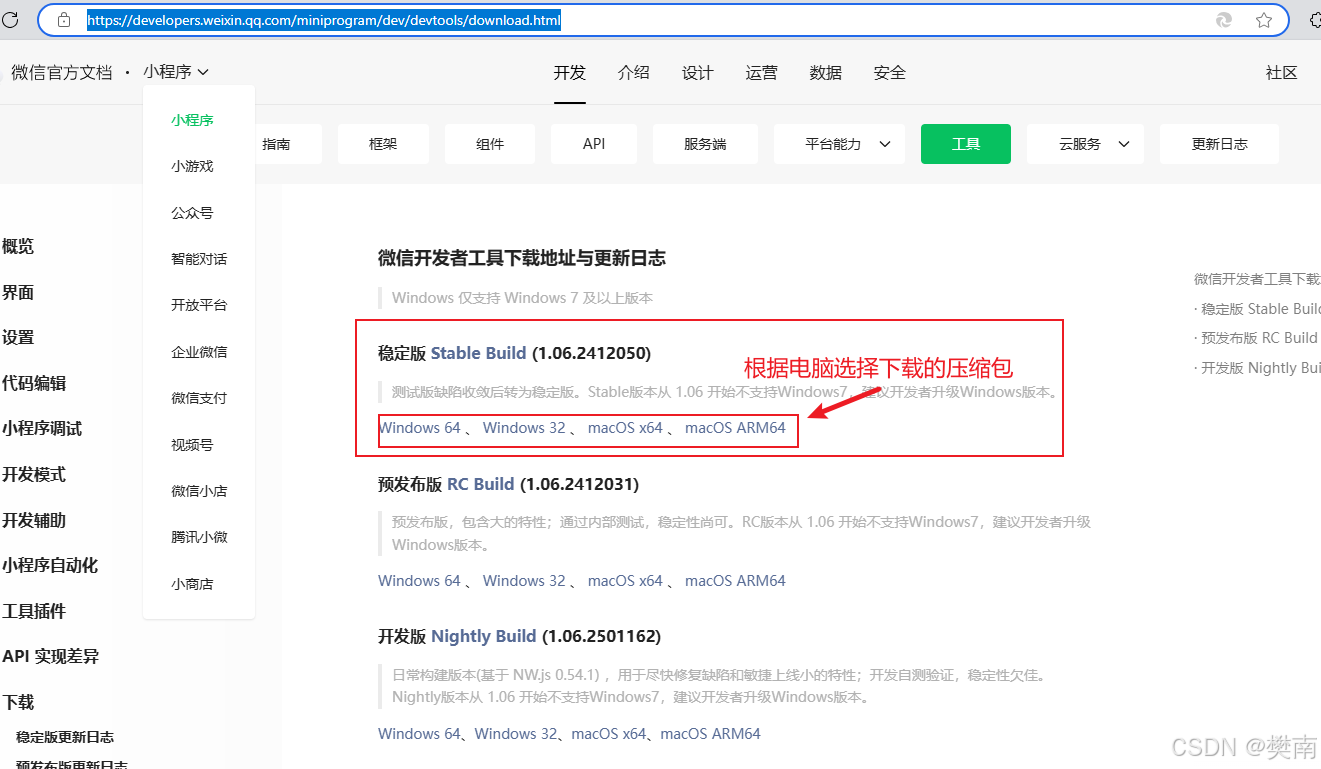Select 智能对话 in the dropdown menu
The height and width of the screenshot is (769, 1321).
[x=199, y=259]
